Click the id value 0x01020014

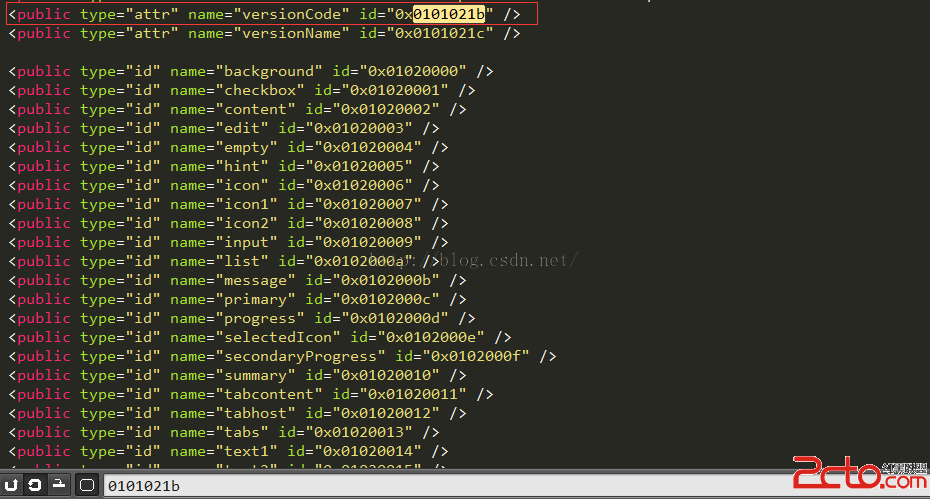click(368, 451)
